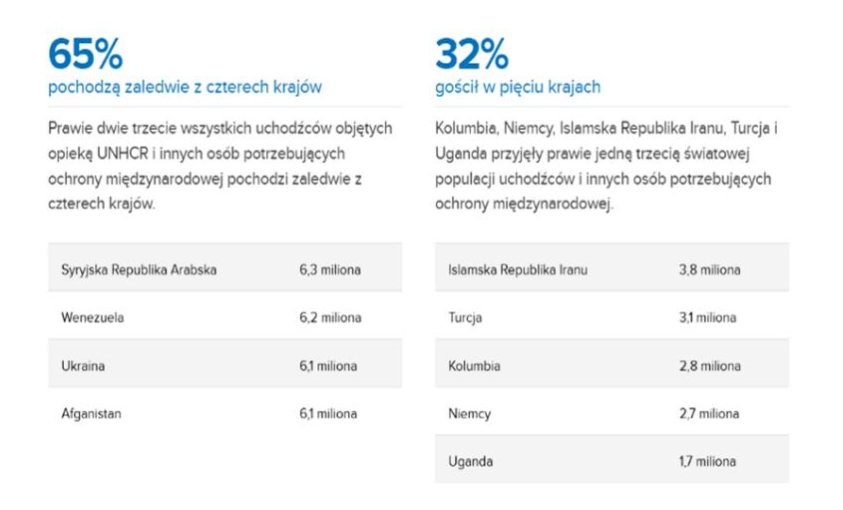Click the 6,2 miliona value for Wenezuela
Viewport: 843px width, 510px height.
click(x=330, y=318)
